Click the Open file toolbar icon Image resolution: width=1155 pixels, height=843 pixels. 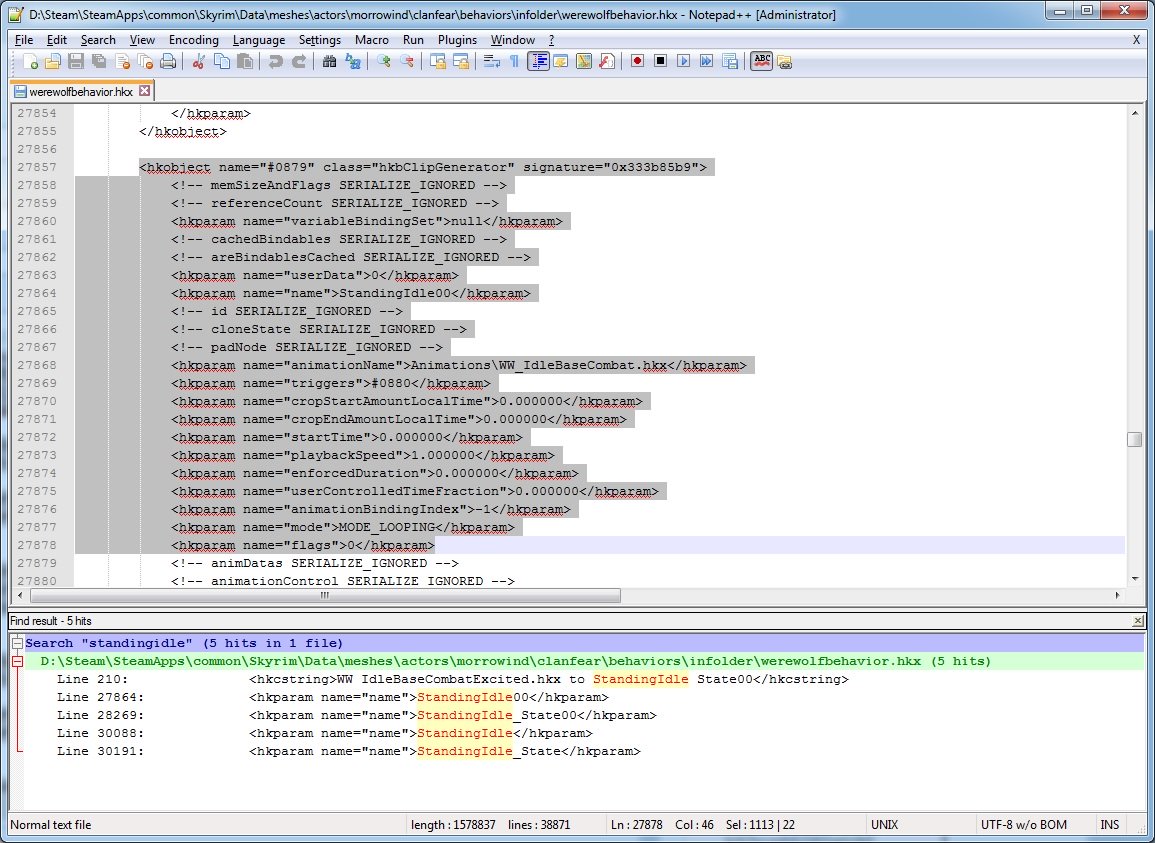(x=52, y=62)
